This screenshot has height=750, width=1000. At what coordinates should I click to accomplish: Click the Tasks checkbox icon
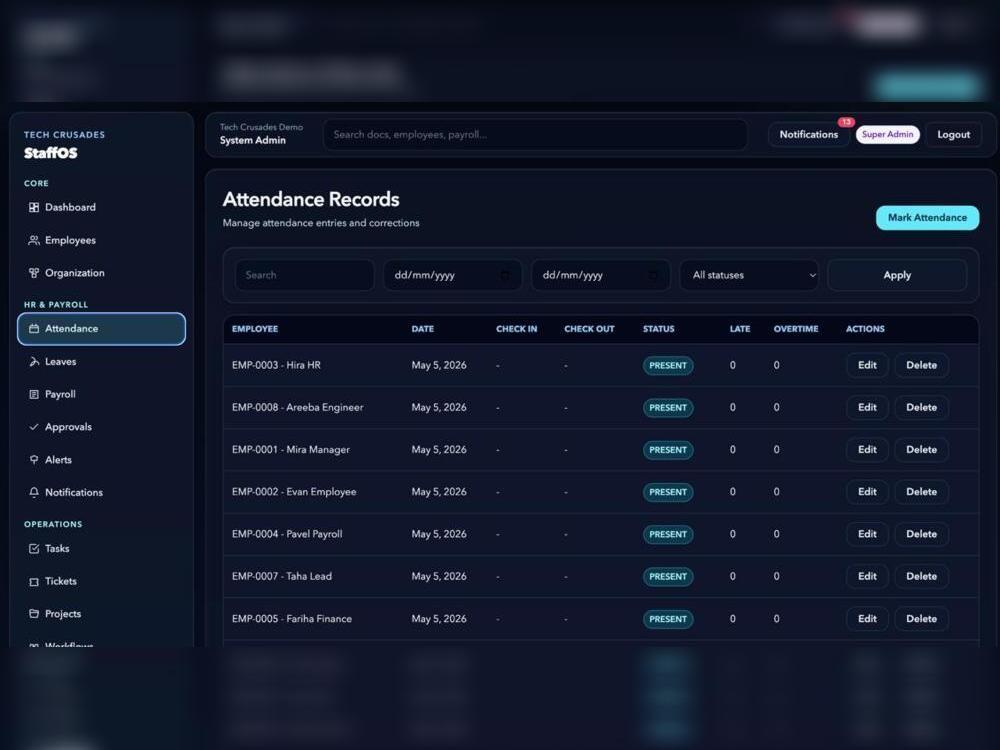34,548
